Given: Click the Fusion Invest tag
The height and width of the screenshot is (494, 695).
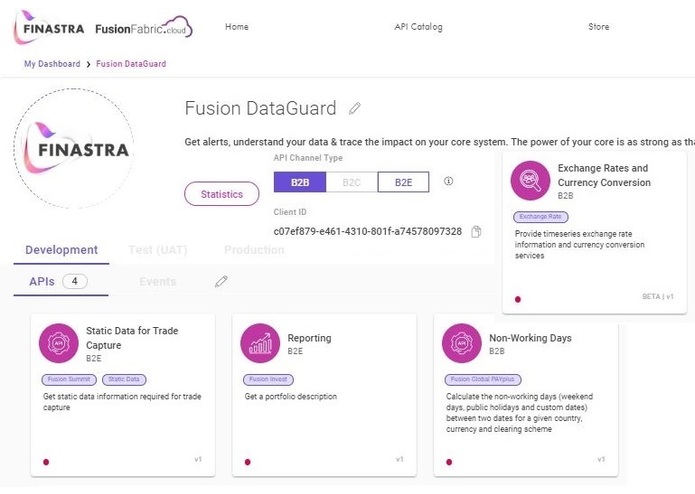Looking at the screenshot, I should click(x=268, y=379).
